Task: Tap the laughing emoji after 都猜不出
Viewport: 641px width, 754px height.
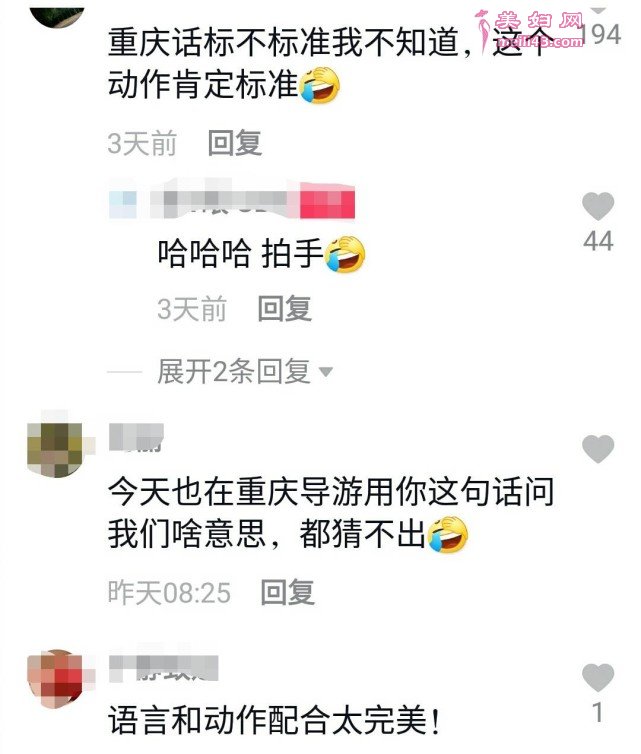Action: click(x=448, y=534)
